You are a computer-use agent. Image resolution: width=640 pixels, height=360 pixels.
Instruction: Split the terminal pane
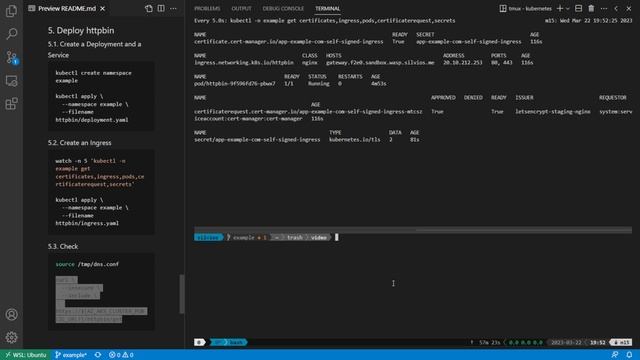[x=578, y=9]
